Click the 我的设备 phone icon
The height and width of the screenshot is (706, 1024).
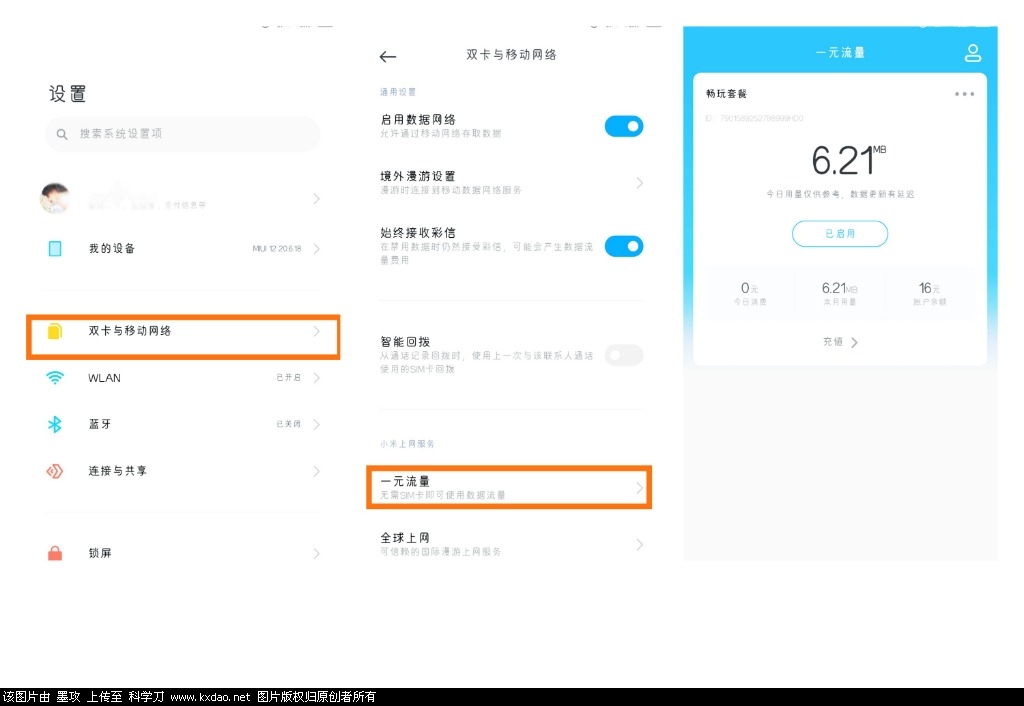[x=55, y=249]
